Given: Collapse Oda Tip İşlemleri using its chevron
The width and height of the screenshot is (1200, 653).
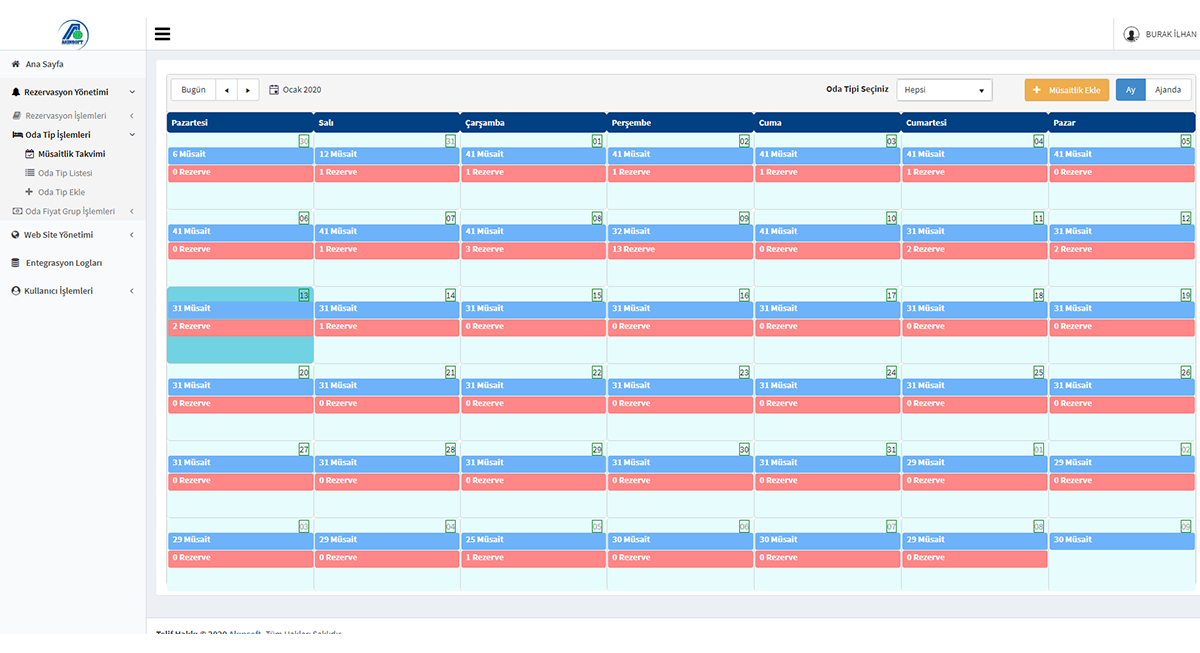Looking at the screenshot, I should (132, 134).
